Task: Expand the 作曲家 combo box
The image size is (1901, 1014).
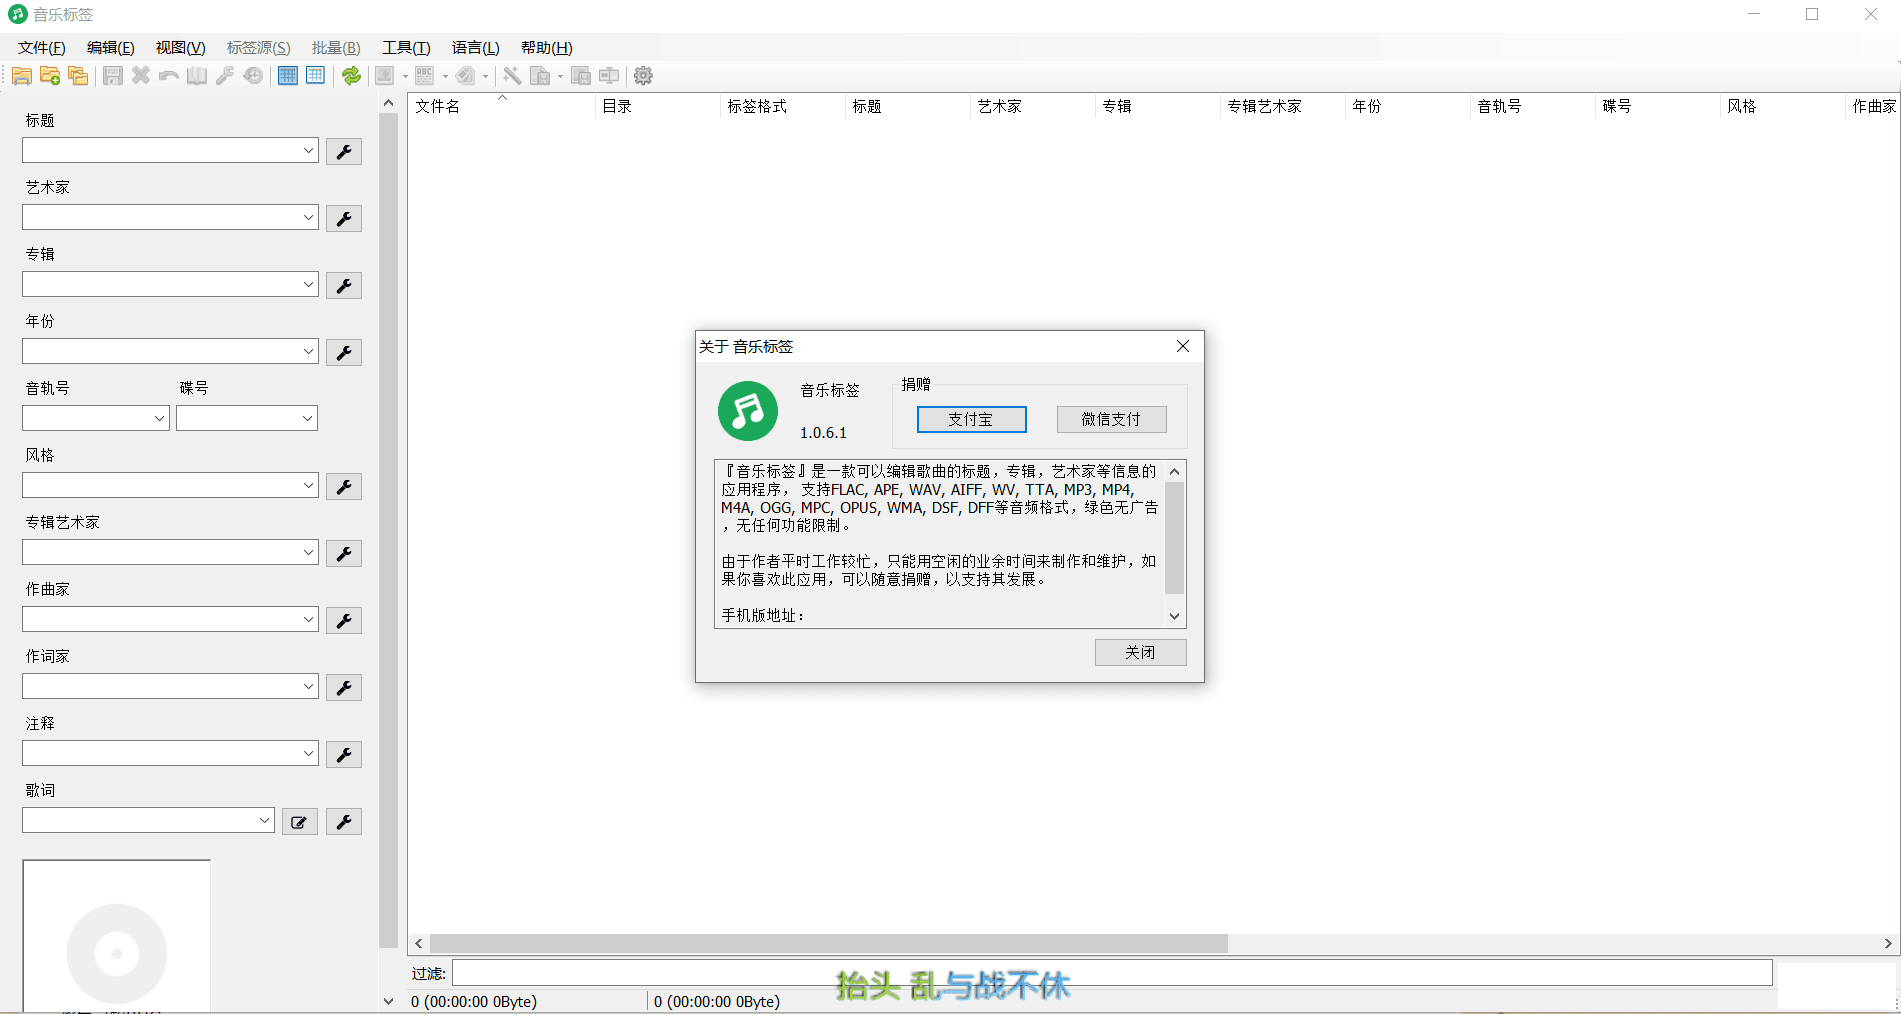Action: tap(308, 619)
